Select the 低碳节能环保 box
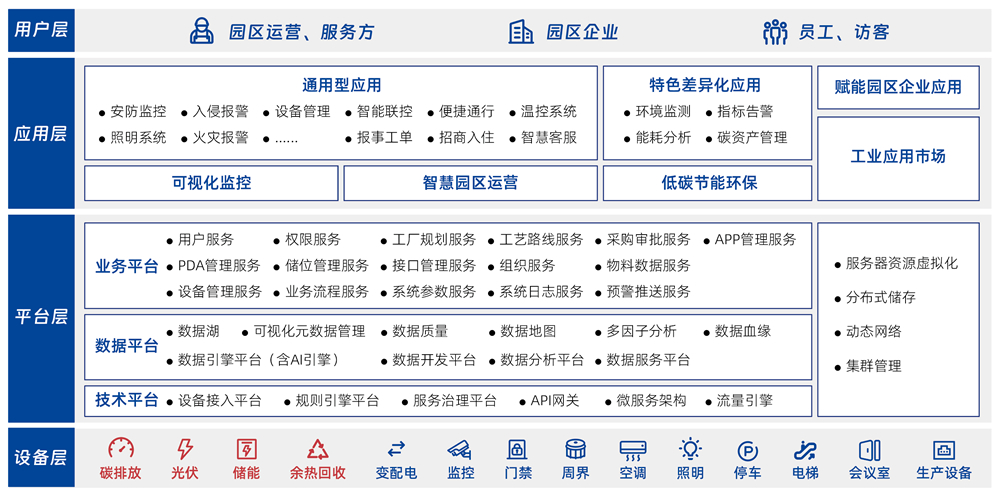Viewport: 1000px width, 496px height. (709, 183)
